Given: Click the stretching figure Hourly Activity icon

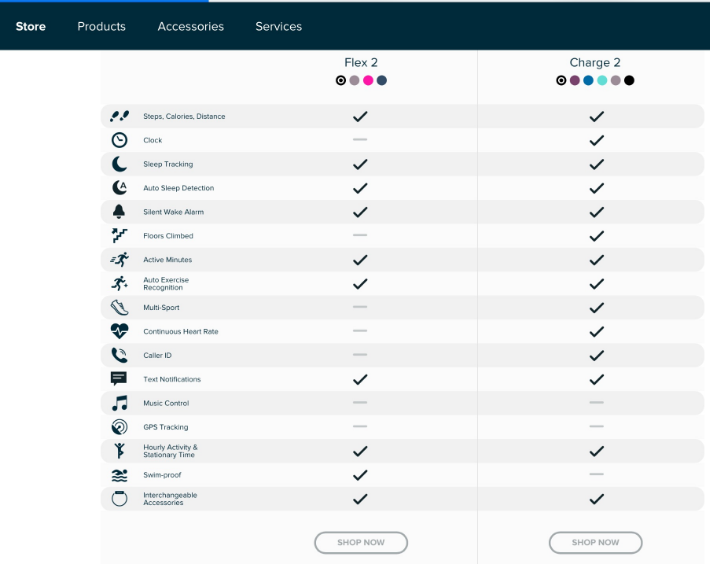Looking at the screenshot, I should (x=120, y=451).
